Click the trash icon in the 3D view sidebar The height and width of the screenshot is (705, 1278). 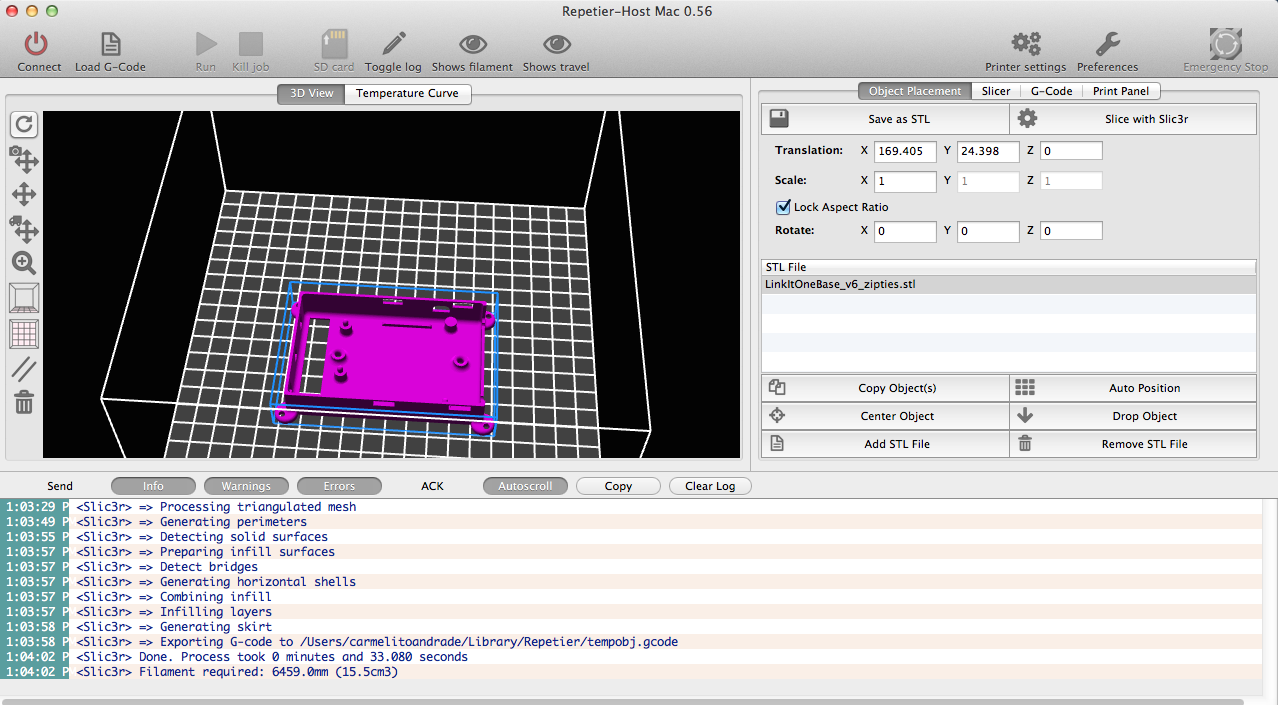tap(24, 402)
